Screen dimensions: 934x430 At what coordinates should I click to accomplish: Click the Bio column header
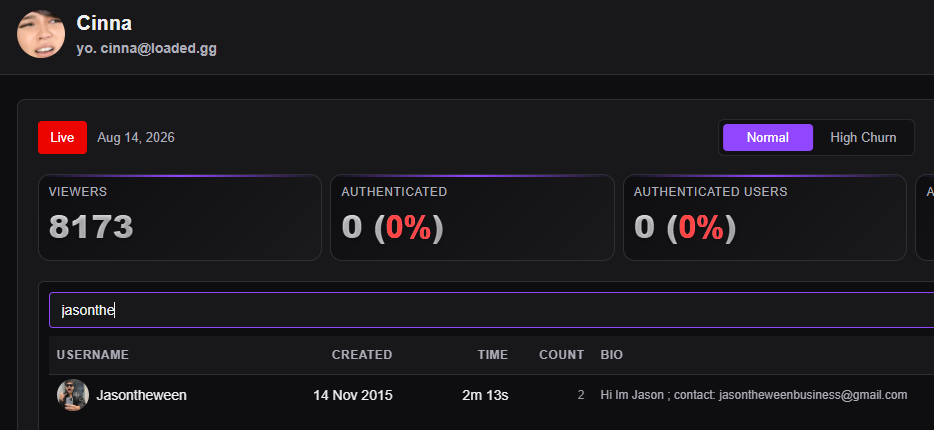tap(612, 355)
